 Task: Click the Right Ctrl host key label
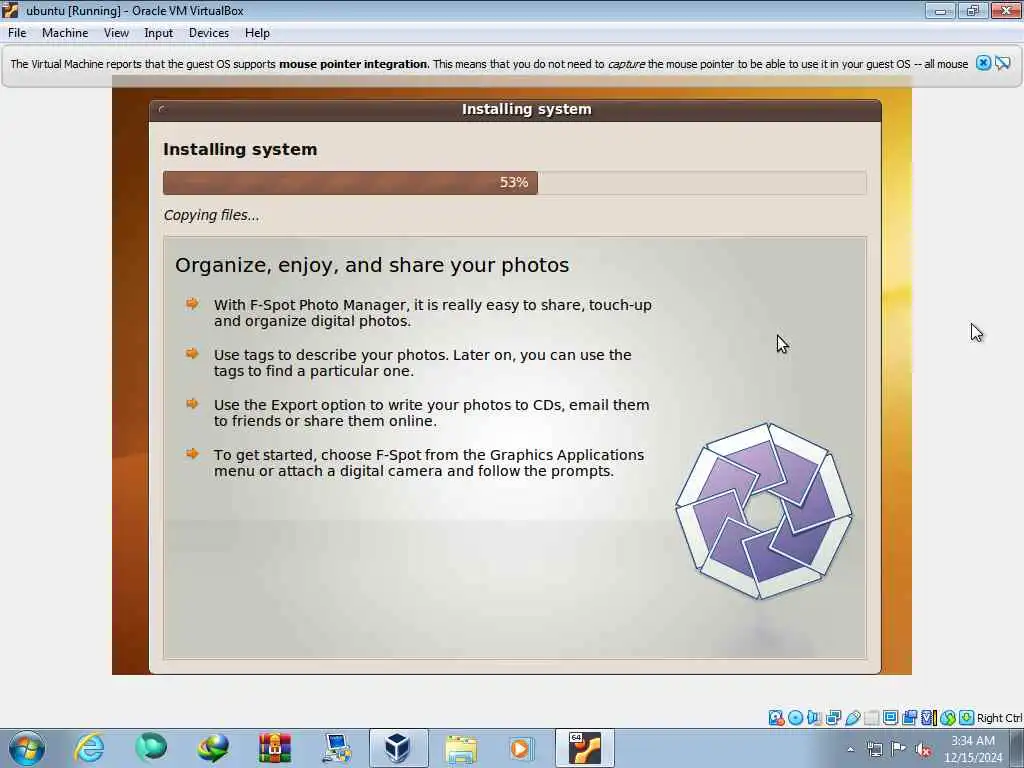click(x=1000, y=718)
